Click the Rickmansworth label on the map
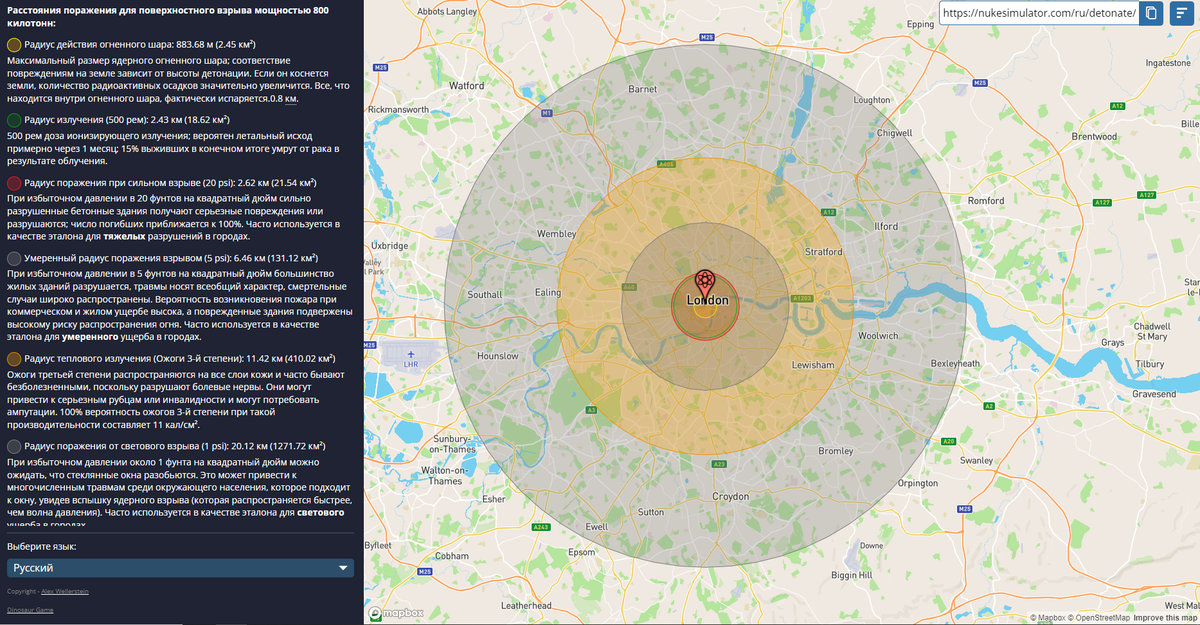The width and height of the screenshot is (1200, 625). pos(399,109)
